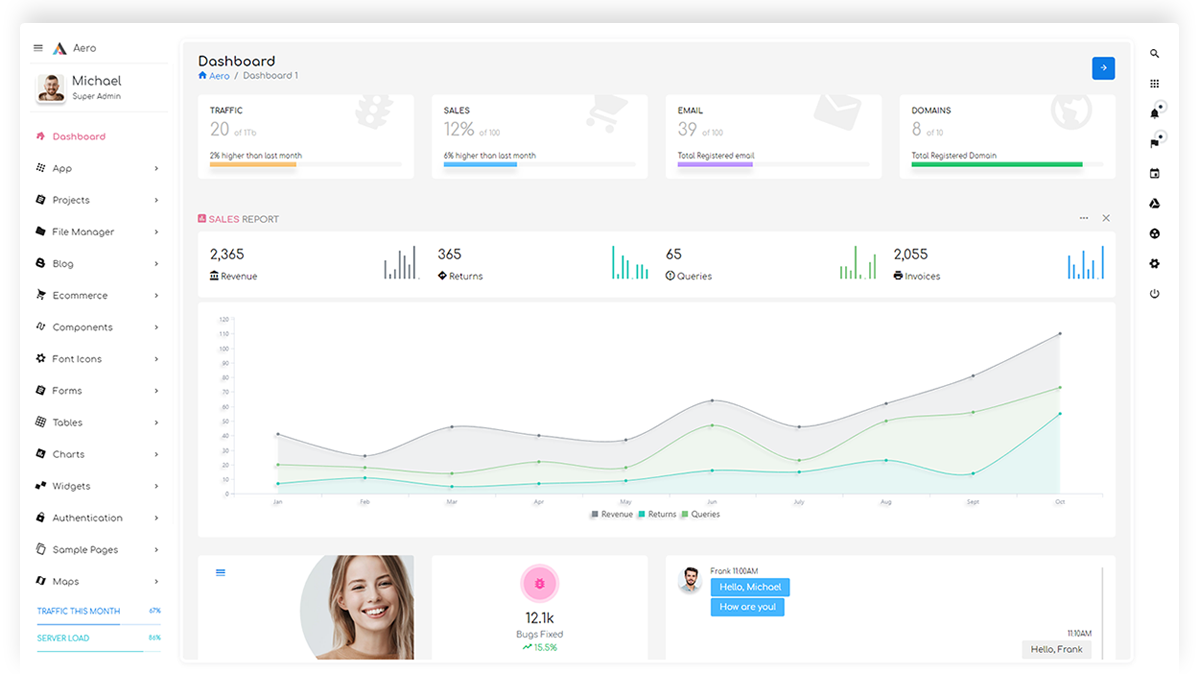Open the settings gear icon

1155,264
